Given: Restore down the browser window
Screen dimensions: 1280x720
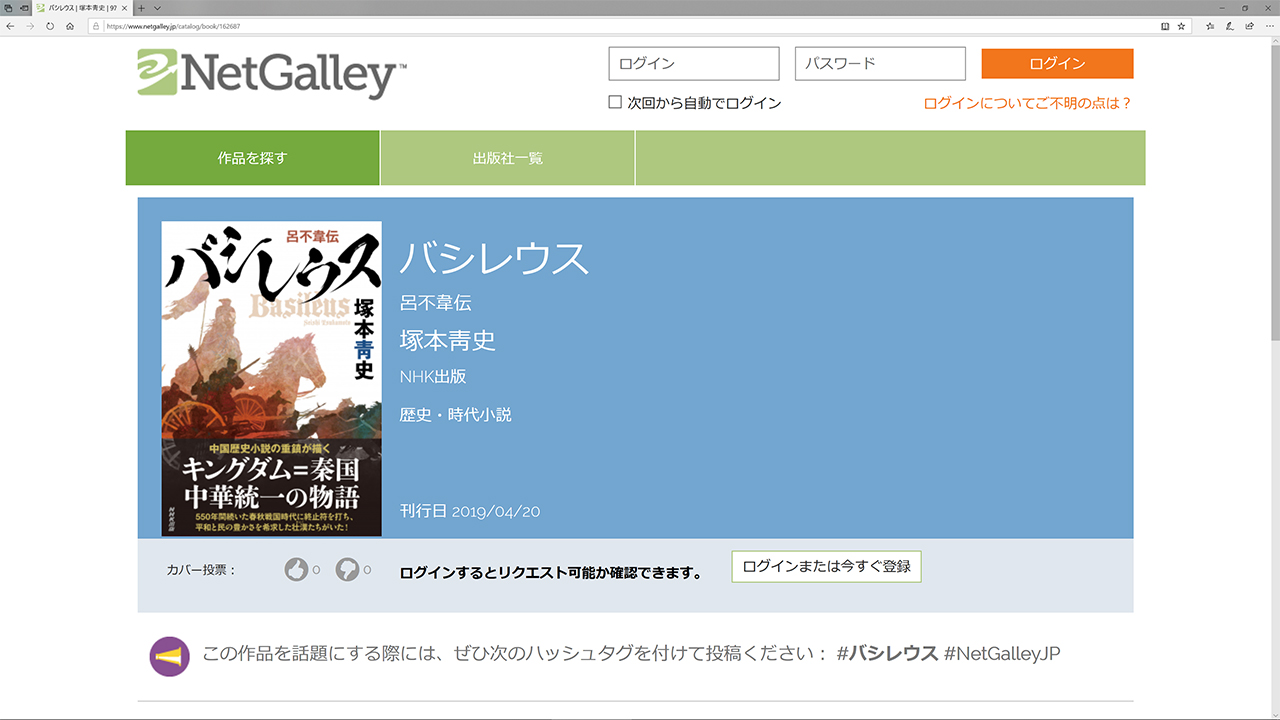Looking at the screenshot, I should [x=1245, y=8].
